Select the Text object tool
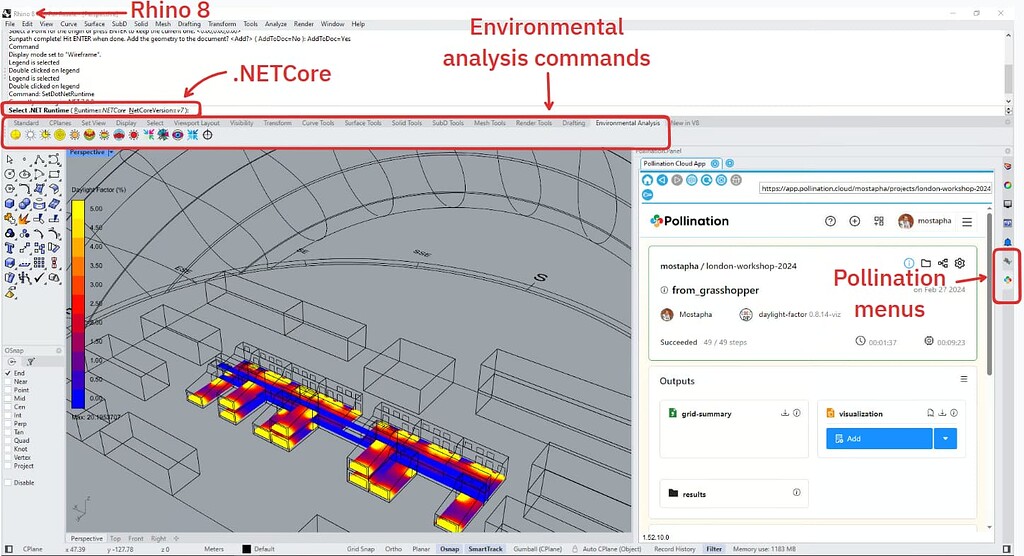 9,248
